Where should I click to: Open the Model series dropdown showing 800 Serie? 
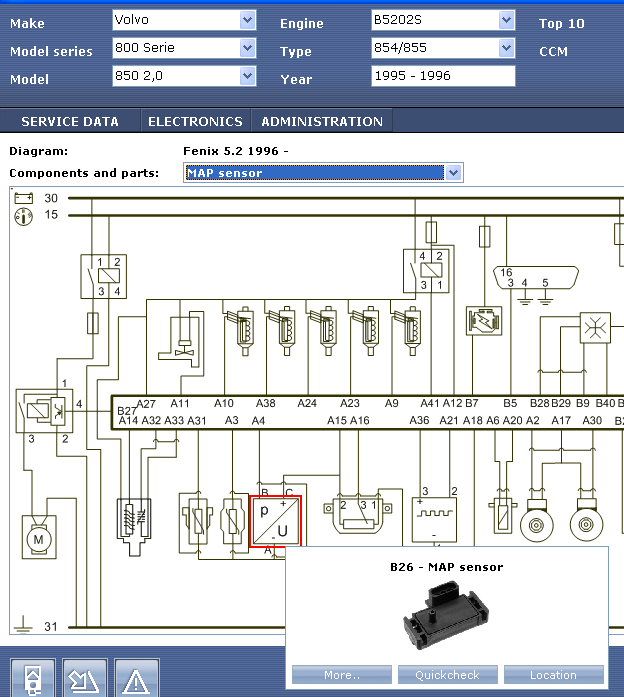tap(184, 48)
